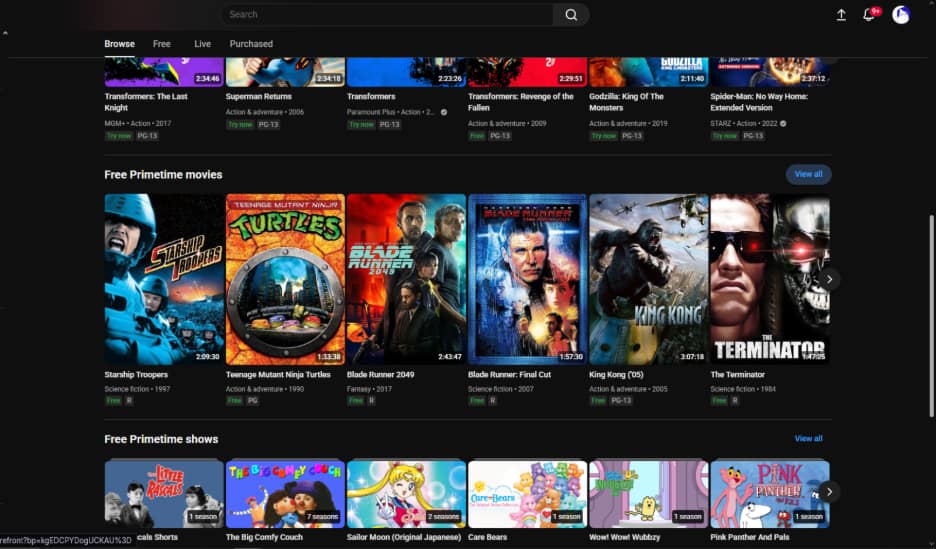The image size is (936, 549).
Task: Open the upload icon in header
Action: pos(841,15)
